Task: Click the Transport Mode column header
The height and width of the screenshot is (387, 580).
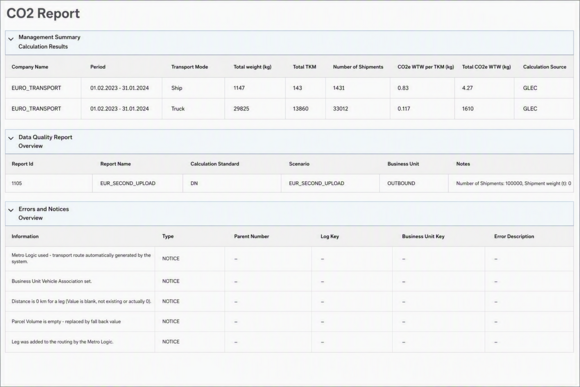Action: (189, 67)
